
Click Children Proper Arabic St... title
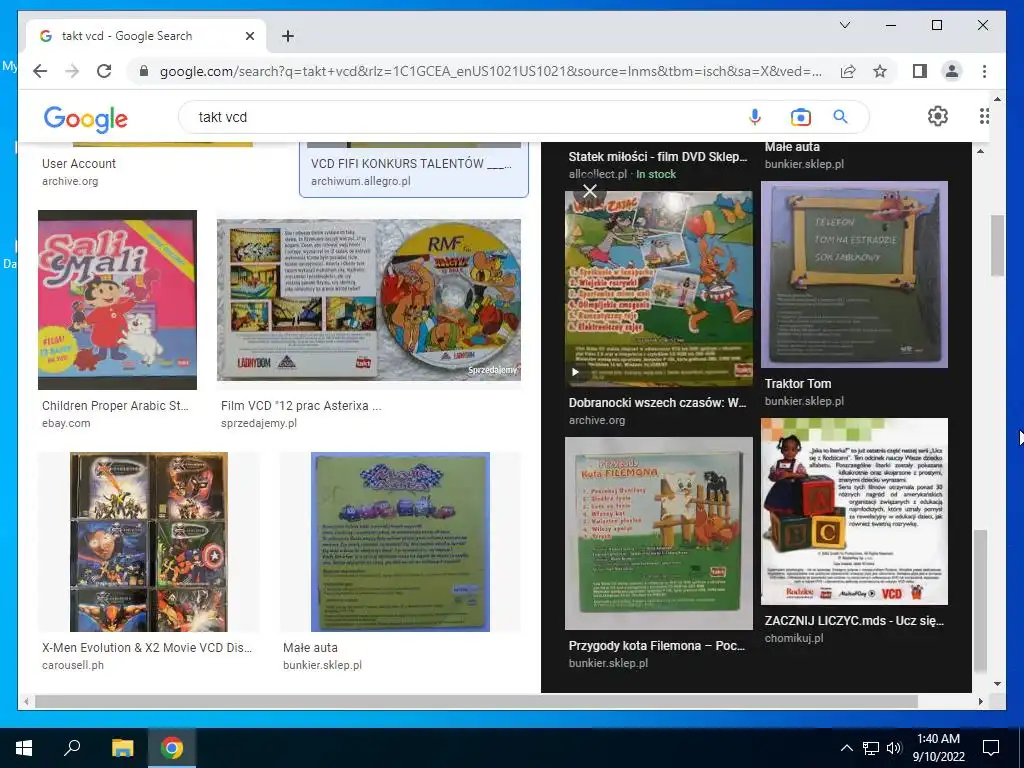click(x=115, y=406)
